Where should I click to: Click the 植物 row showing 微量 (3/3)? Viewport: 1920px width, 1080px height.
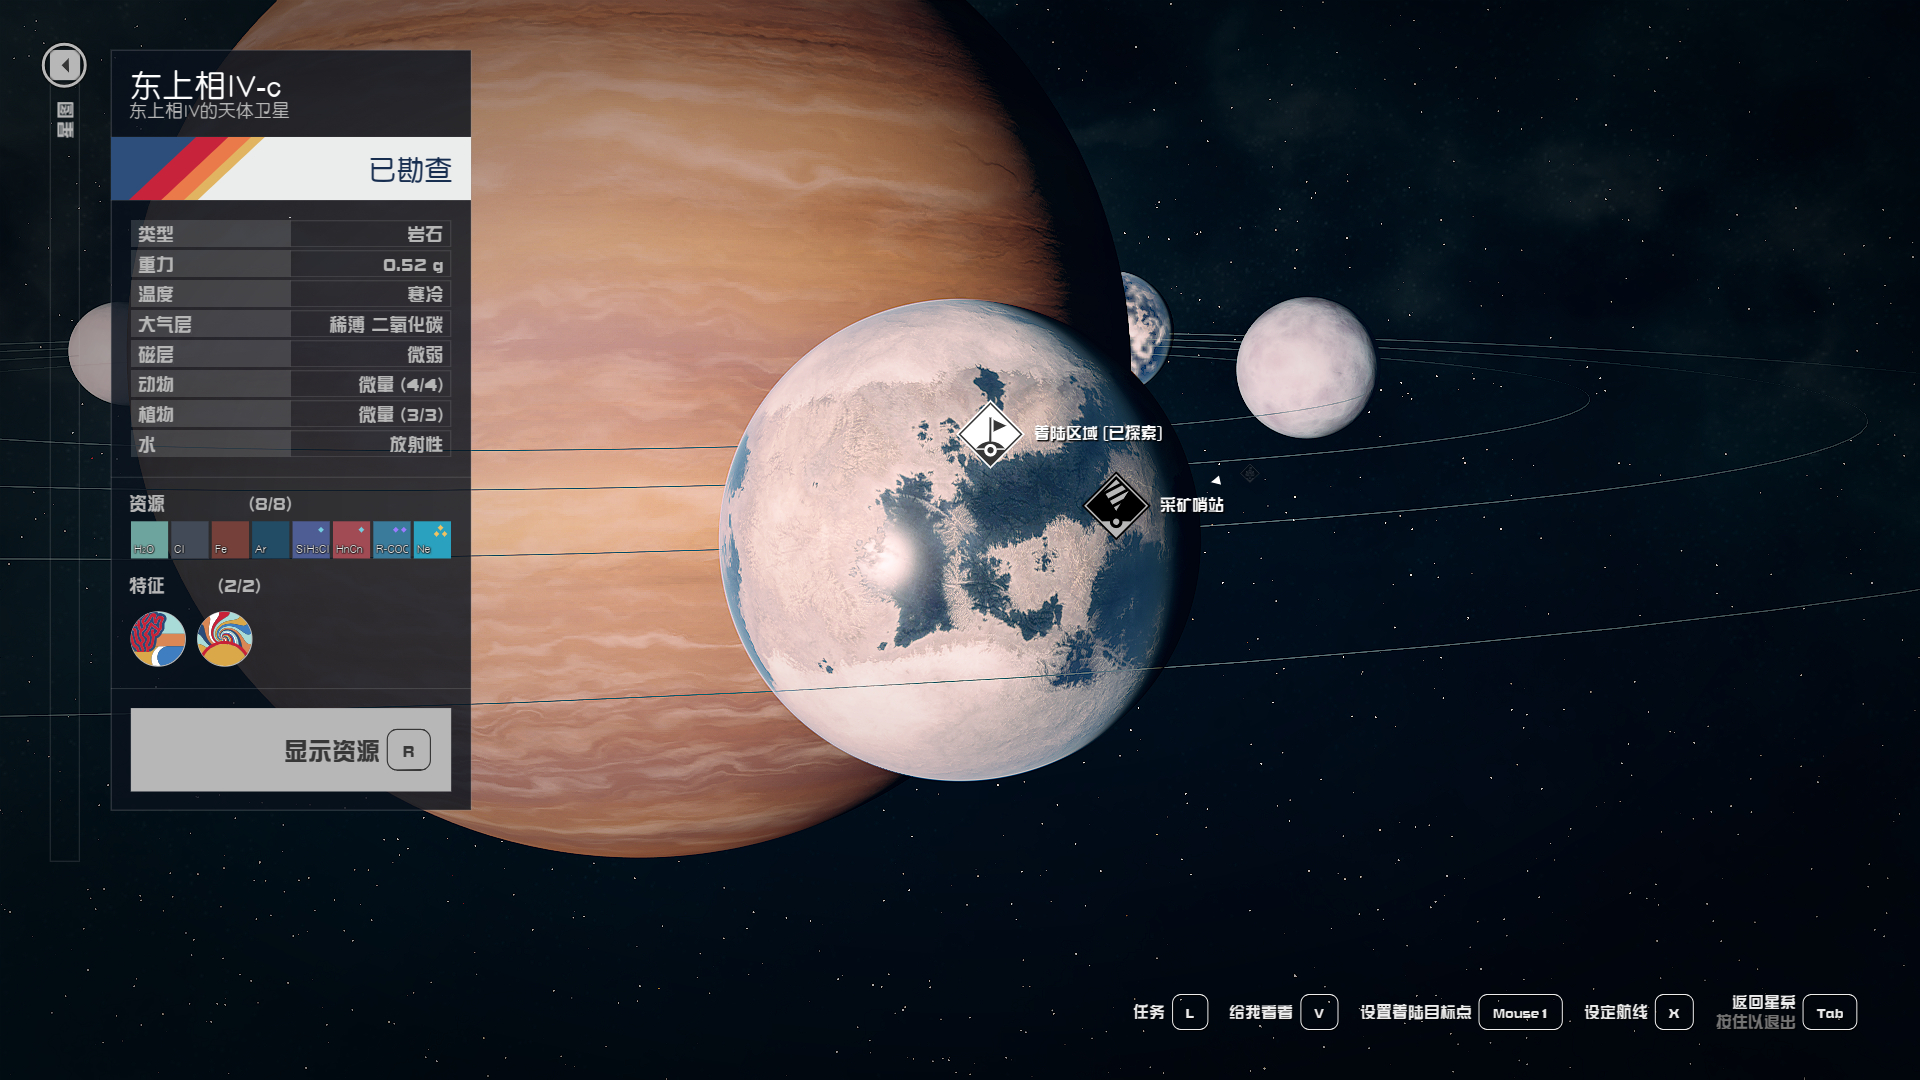[291, 414]
